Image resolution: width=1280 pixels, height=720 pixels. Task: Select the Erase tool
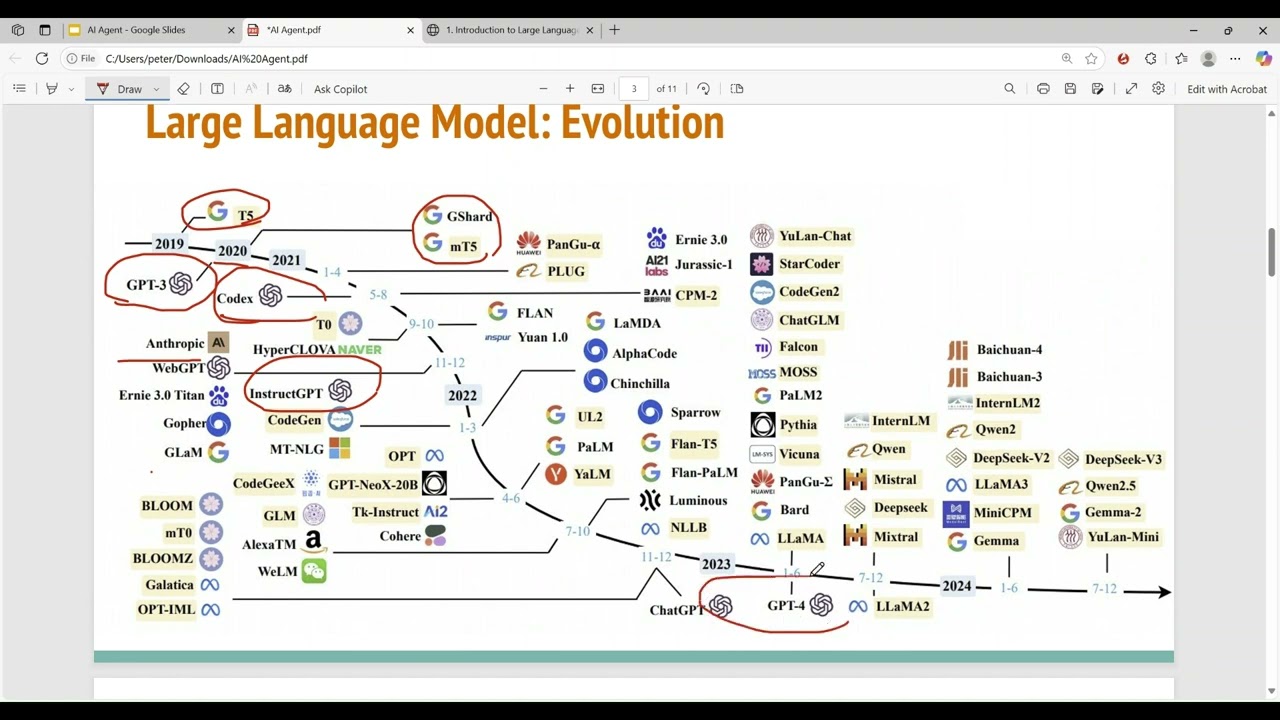pyautogui.click(x=183, y=89)
